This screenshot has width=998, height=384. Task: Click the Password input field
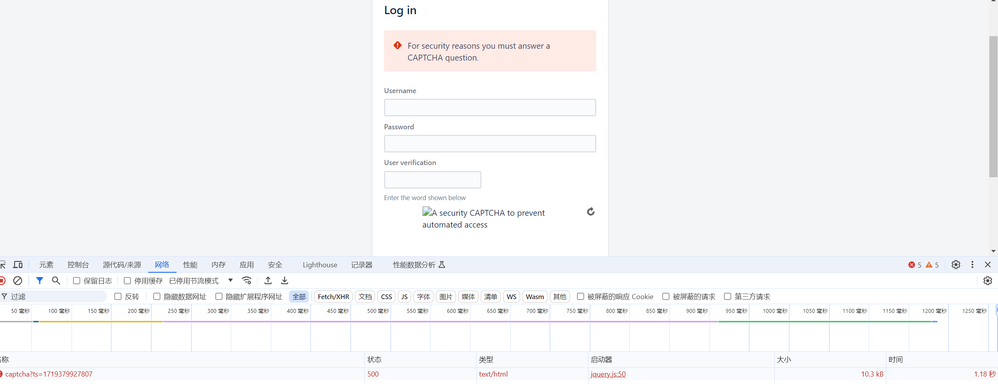click(490, 143)
